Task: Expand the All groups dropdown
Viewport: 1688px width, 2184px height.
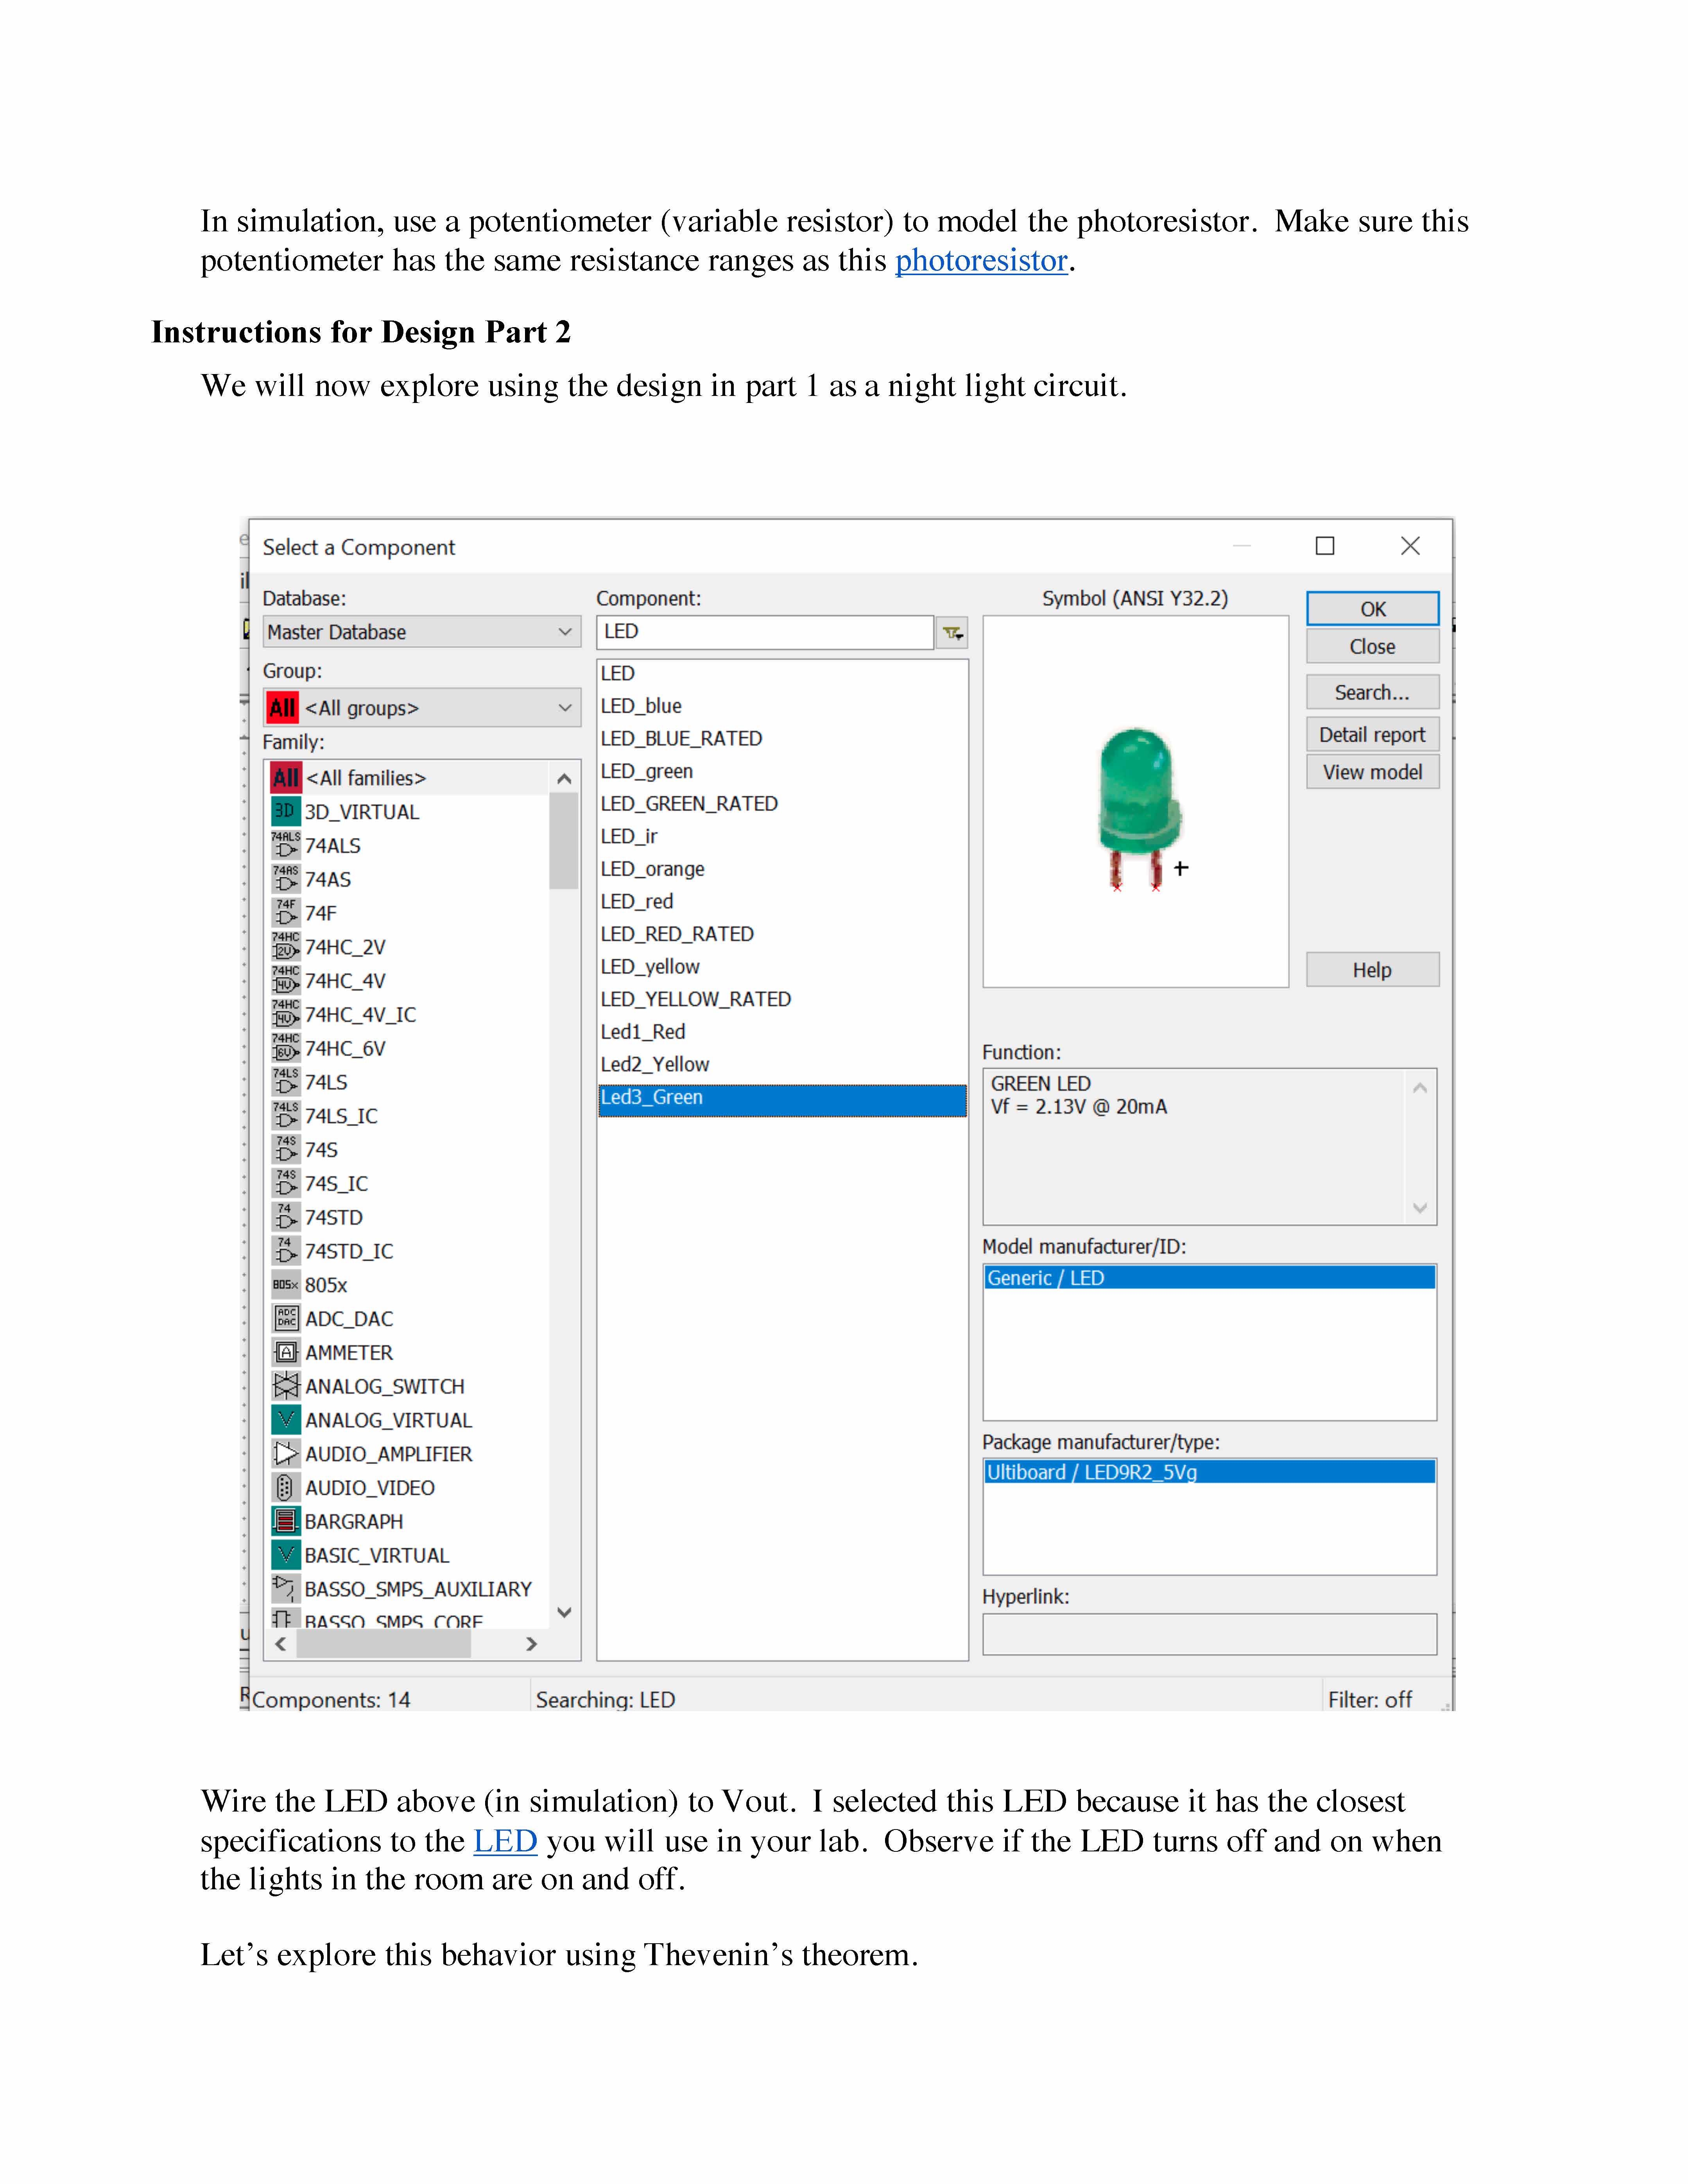Action: (420, 708)
